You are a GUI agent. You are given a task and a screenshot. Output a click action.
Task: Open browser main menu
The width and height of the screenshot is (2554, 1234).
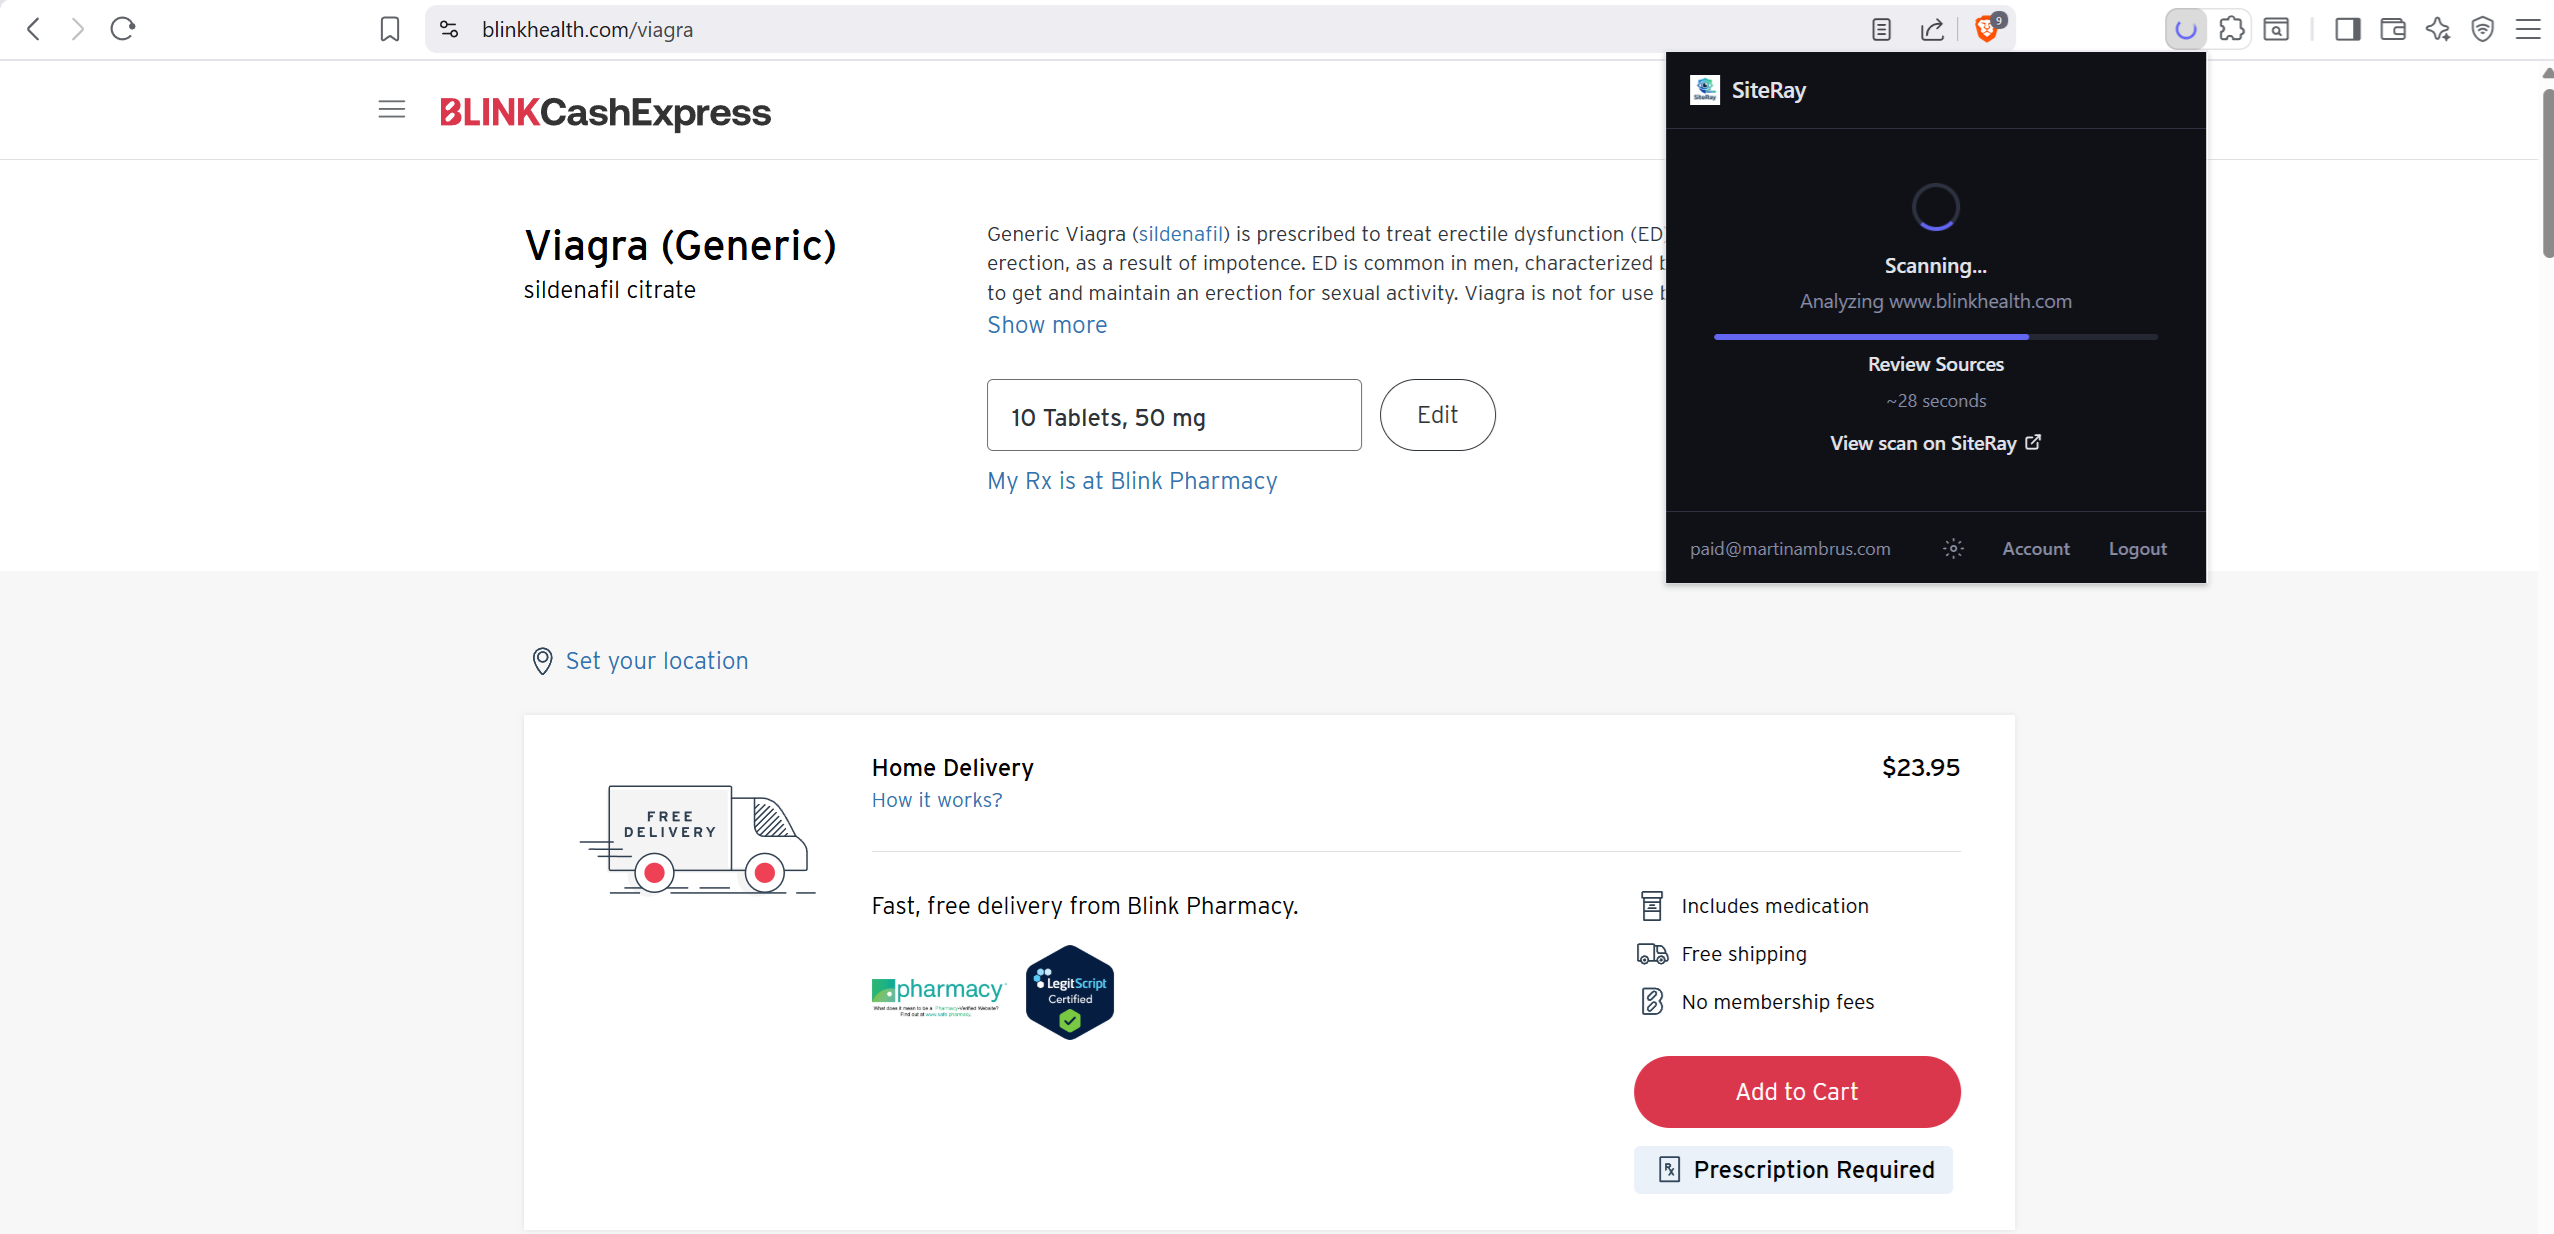pos(2528,29)
